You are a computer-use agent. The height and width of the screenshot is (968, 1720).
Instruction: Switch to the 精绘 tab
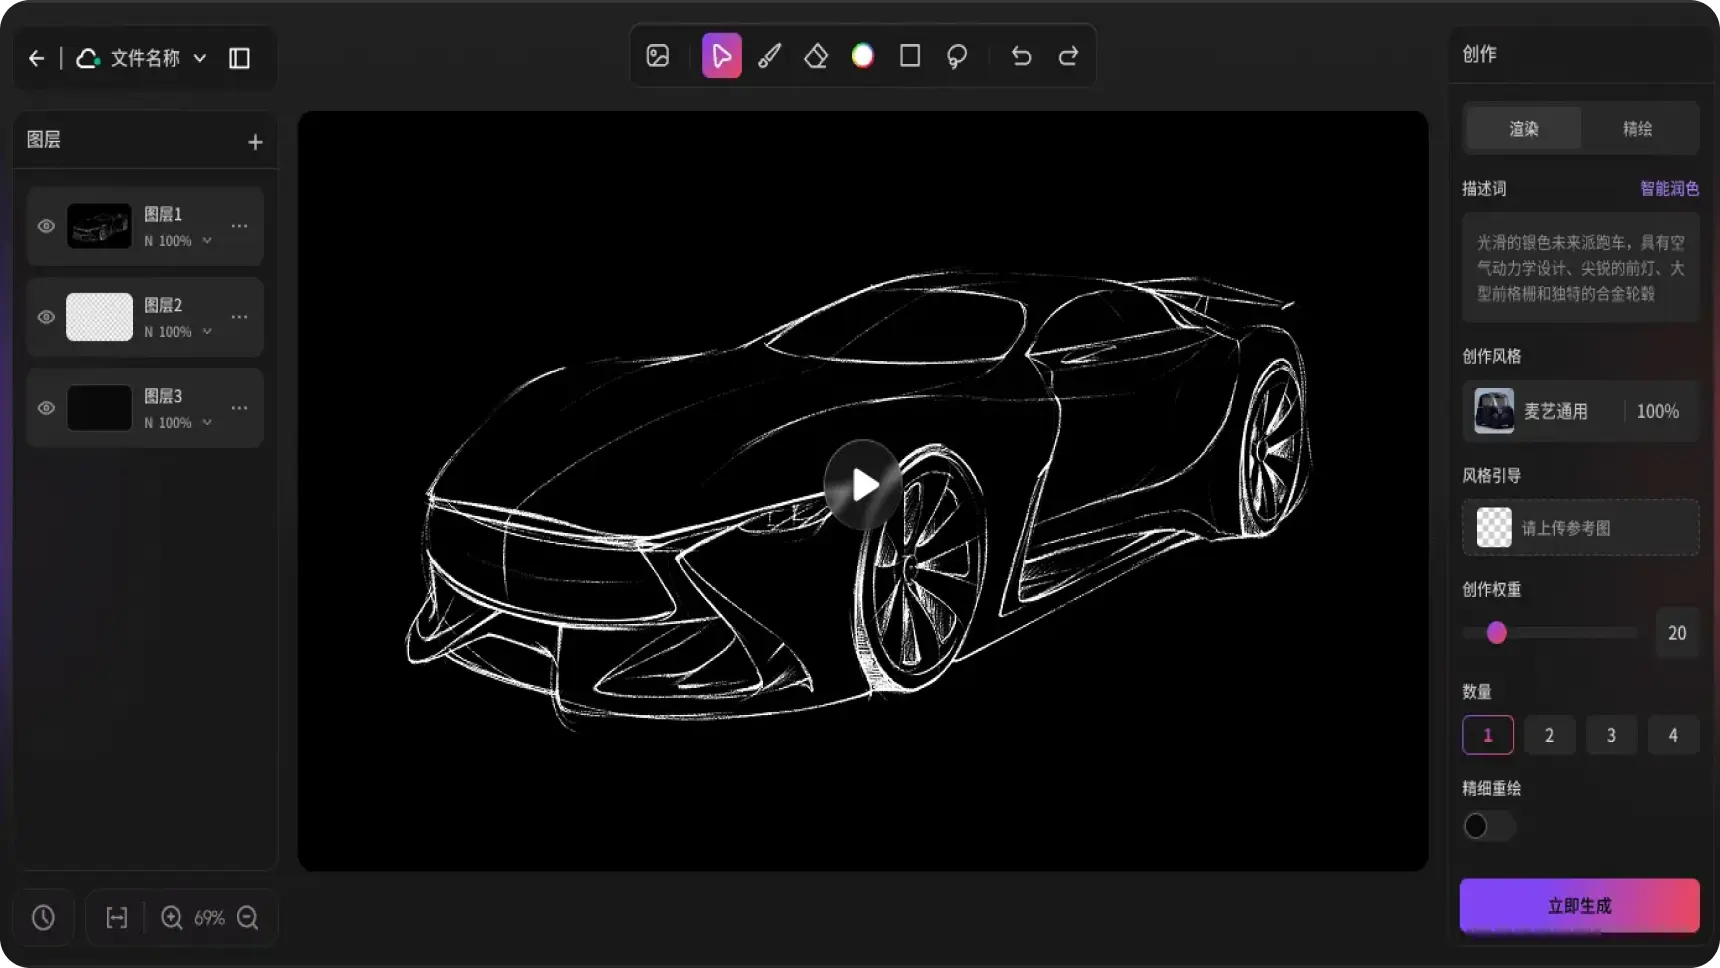(x=1637, y=129)
